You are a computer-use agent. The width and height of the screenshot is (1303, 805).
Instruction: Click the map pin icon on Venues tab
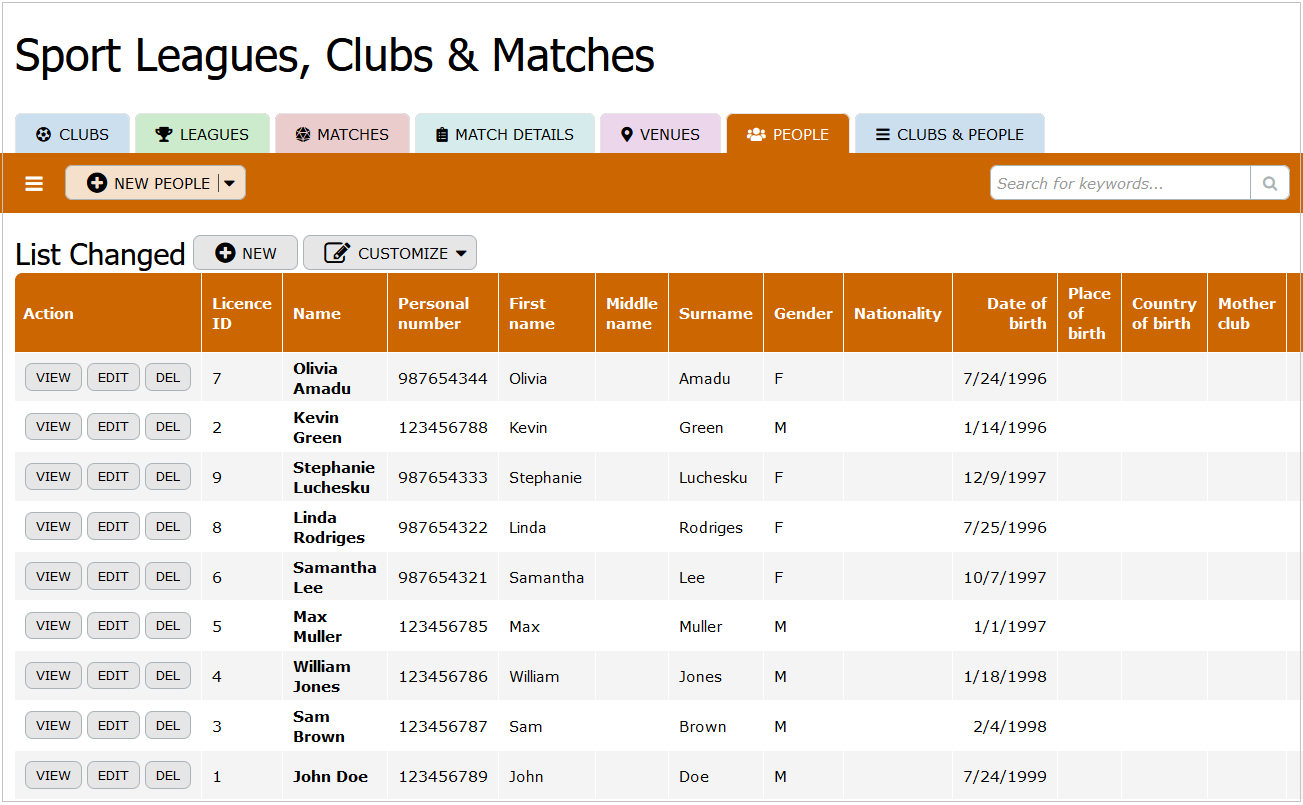coord(627,135)
